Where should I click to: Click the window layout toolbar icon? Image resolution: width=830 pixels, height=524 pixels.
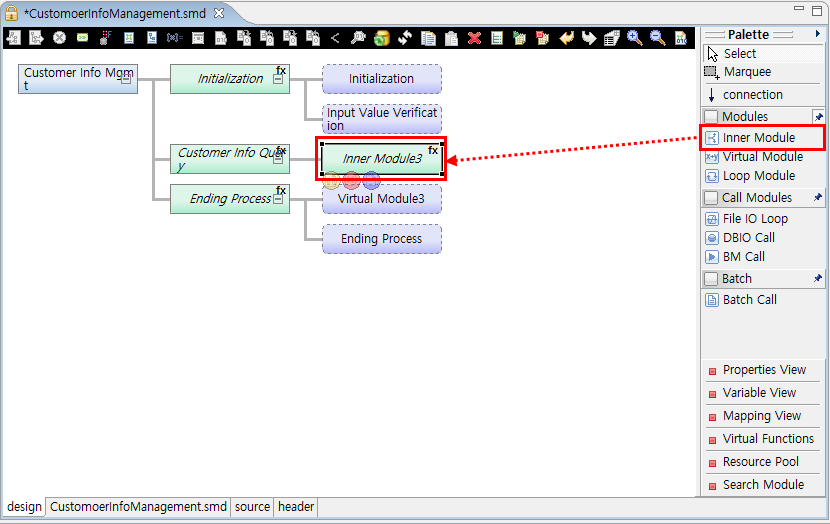pyautogui.click(x=198, y=38)
